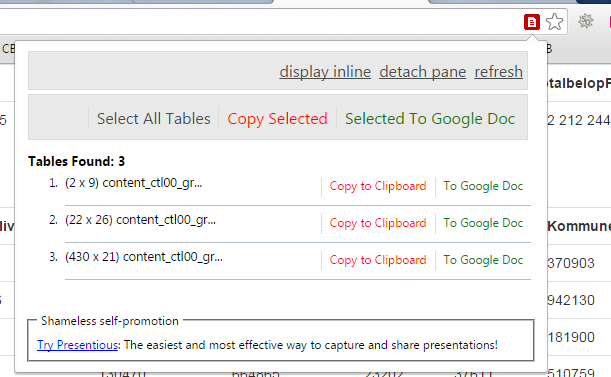Click the display inline link
611x377 pixels.
pyautogui.click(x=325, y=72)
